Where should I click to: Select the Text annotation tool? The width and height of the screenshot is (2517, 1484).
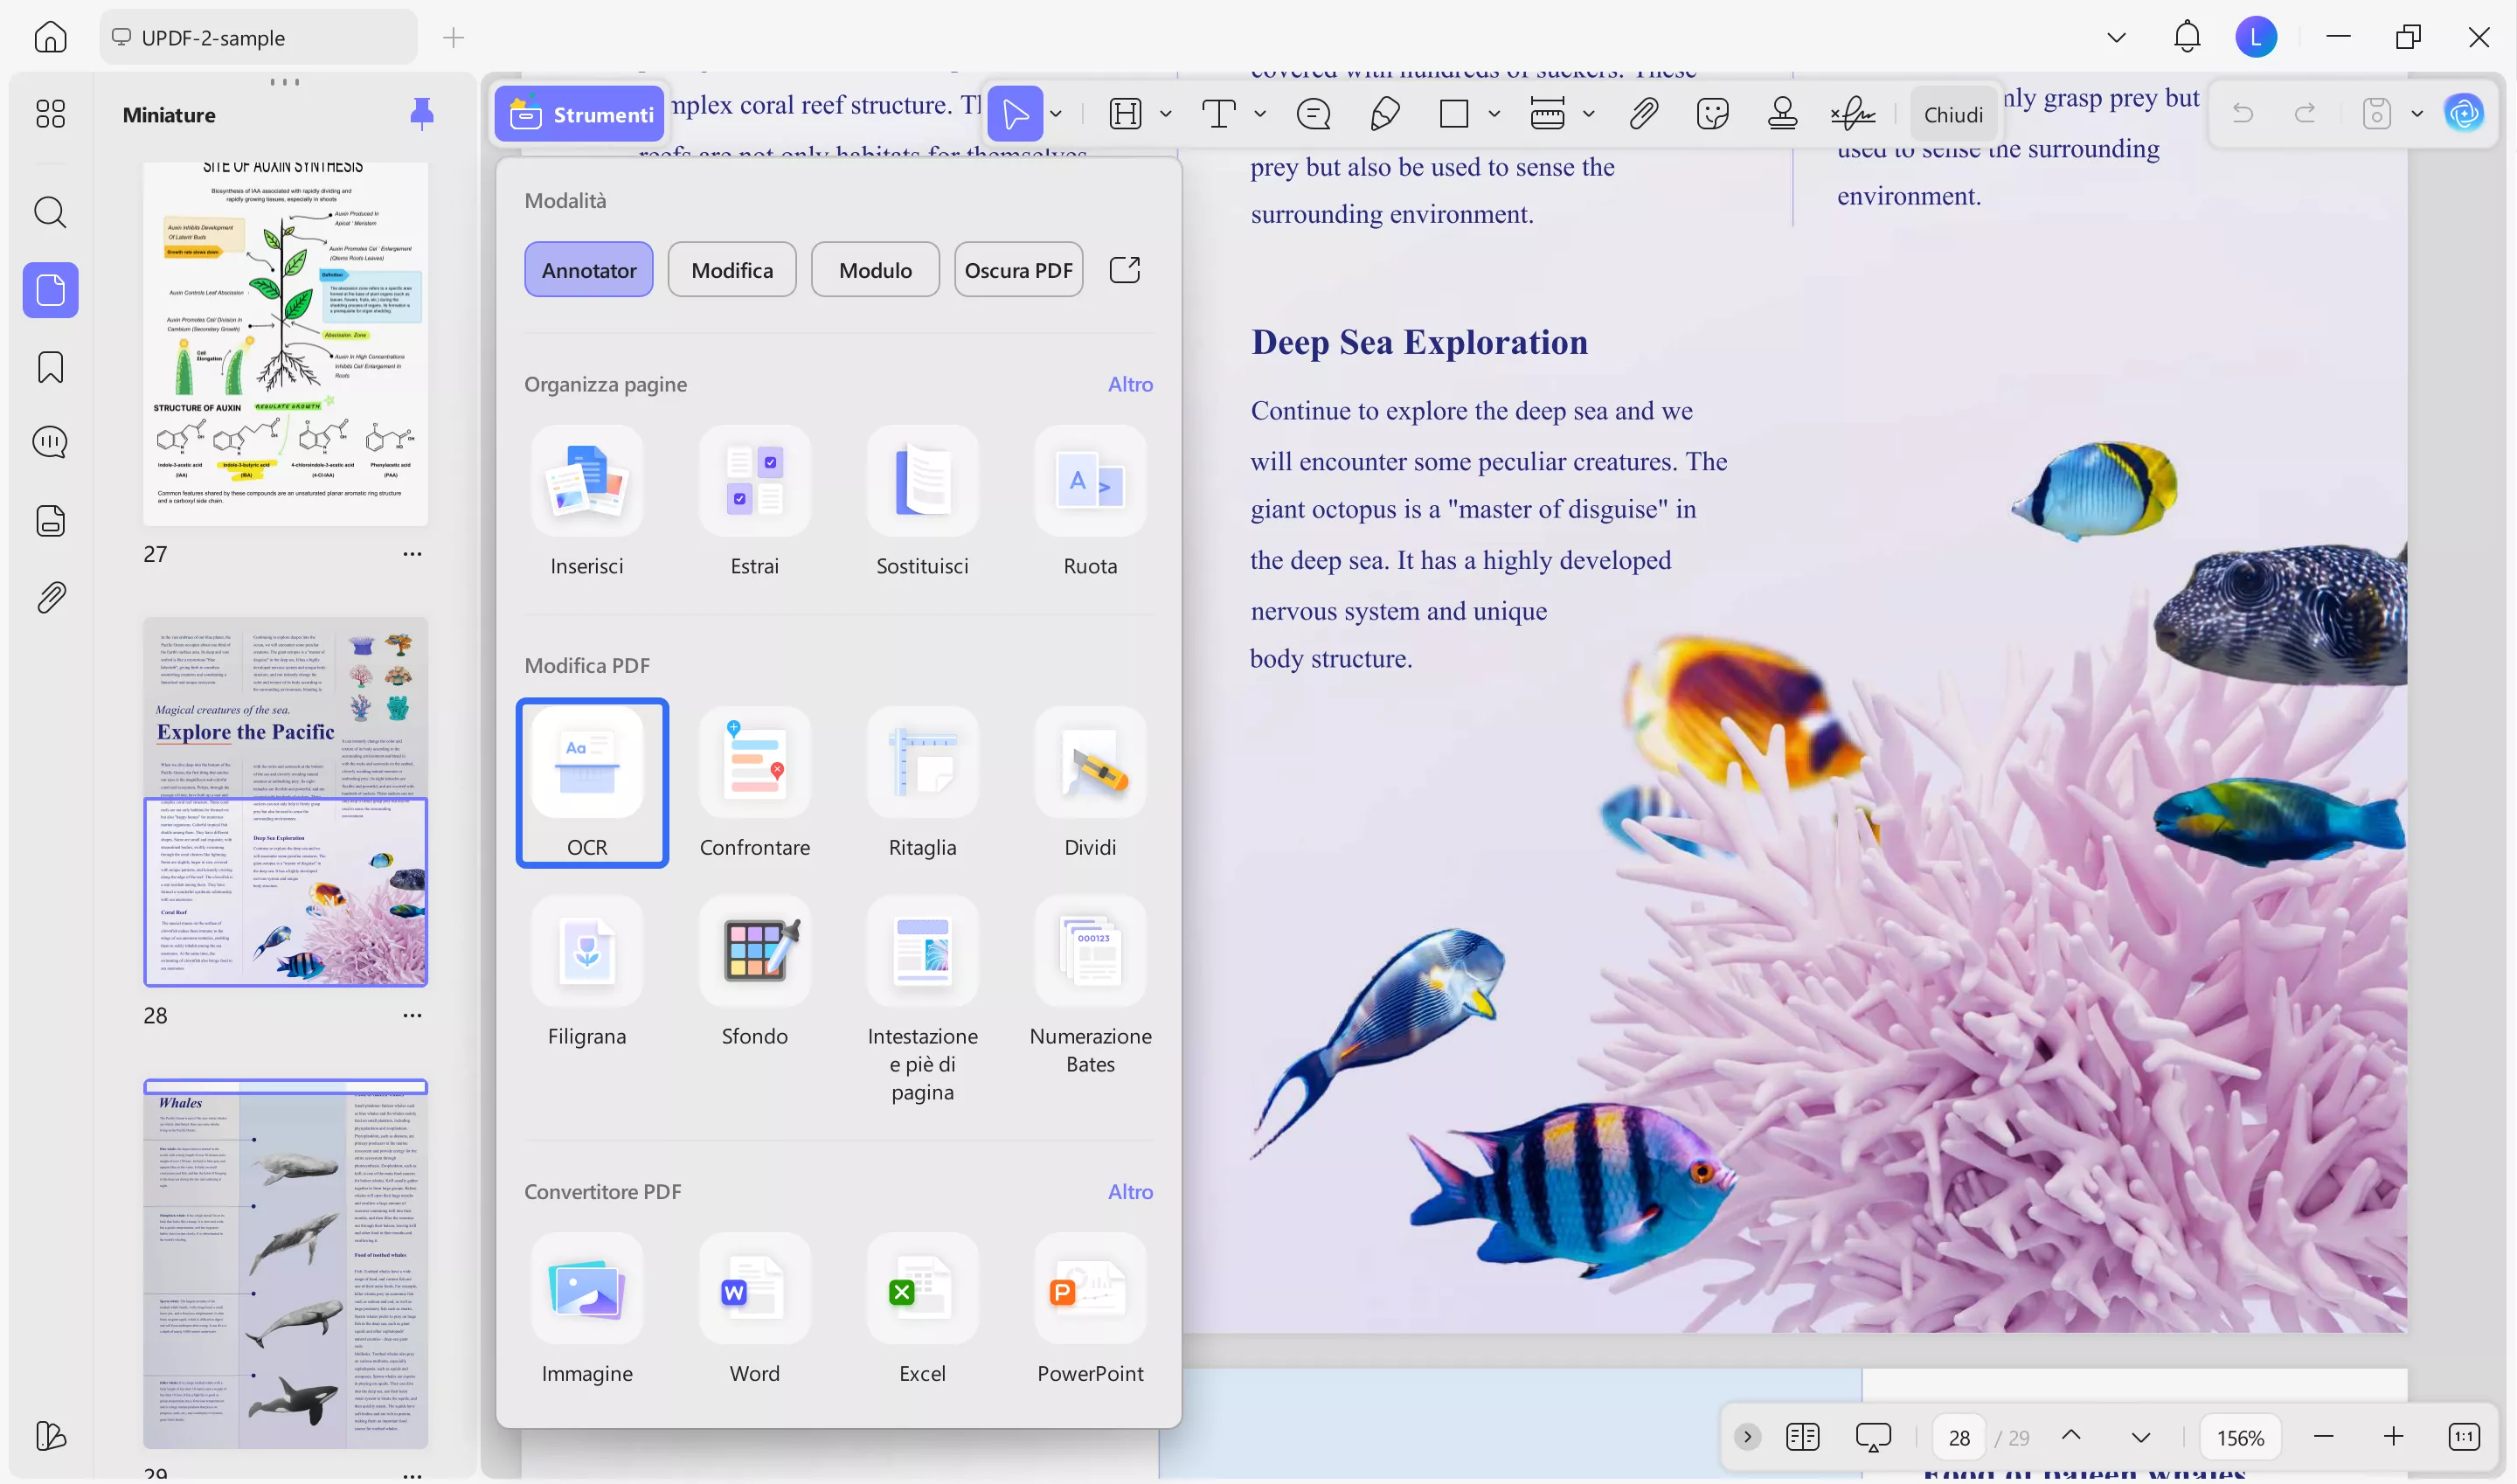coord(1218,113)
